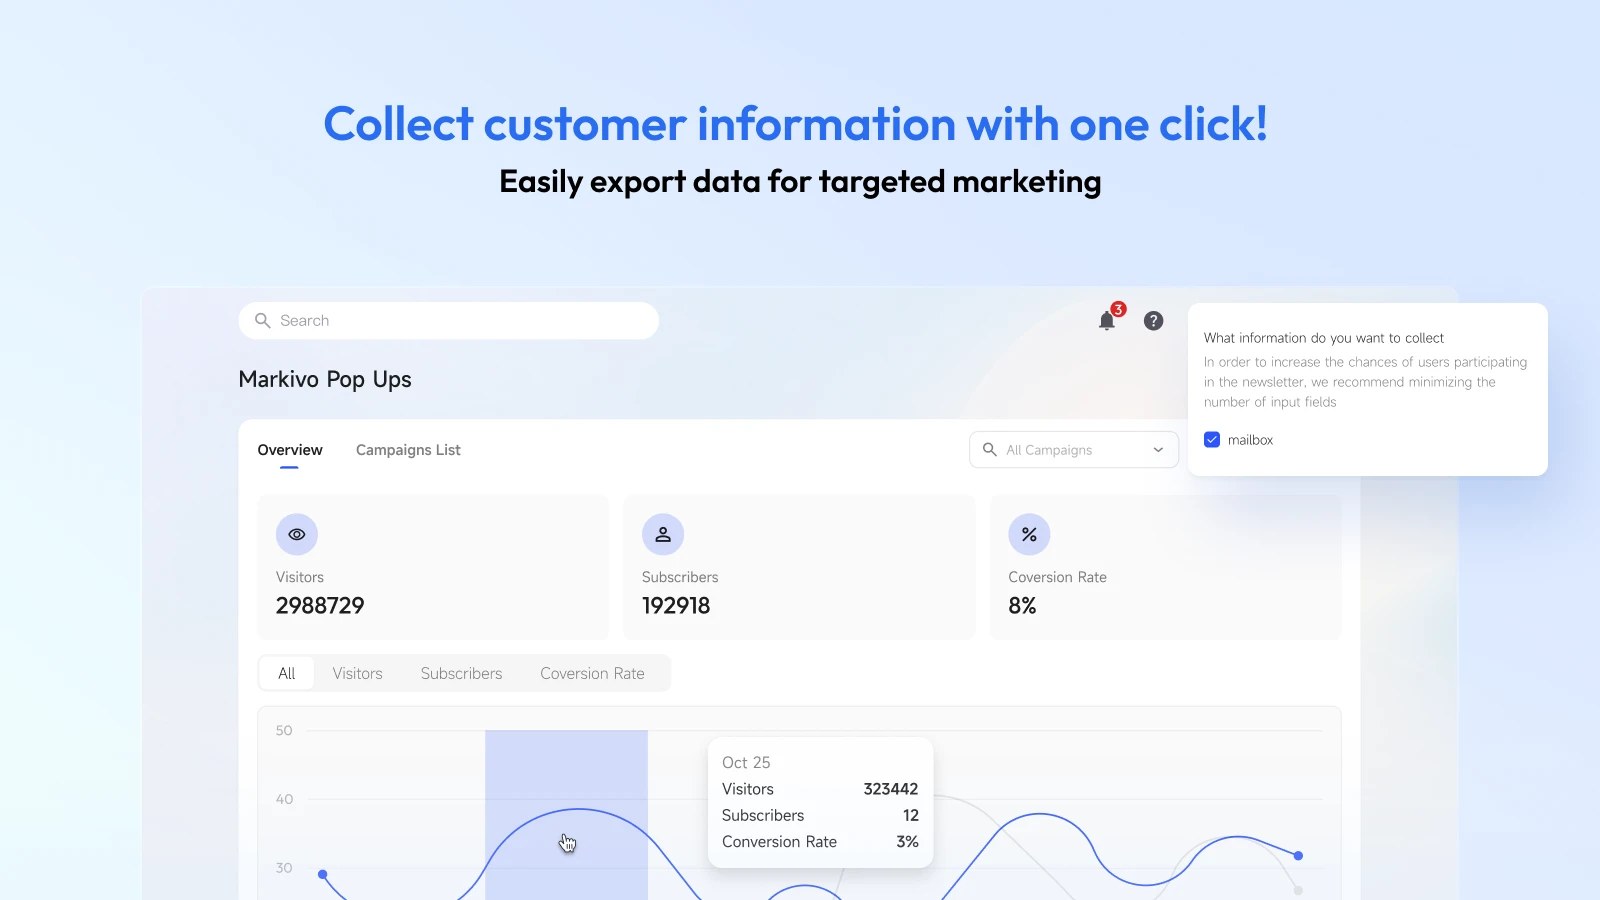Viewport: 1600px width, 900px height.
Task: Click the percent icon on Coversion Rate card
Action: click(x=1029, y=535)
